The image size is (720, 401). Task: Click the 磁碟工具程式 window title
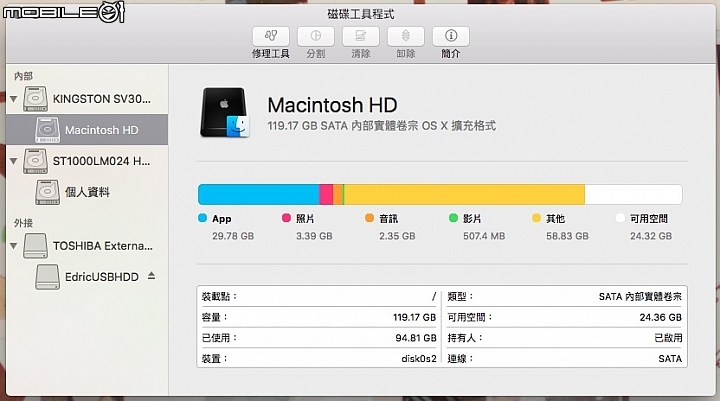(360, 14)
